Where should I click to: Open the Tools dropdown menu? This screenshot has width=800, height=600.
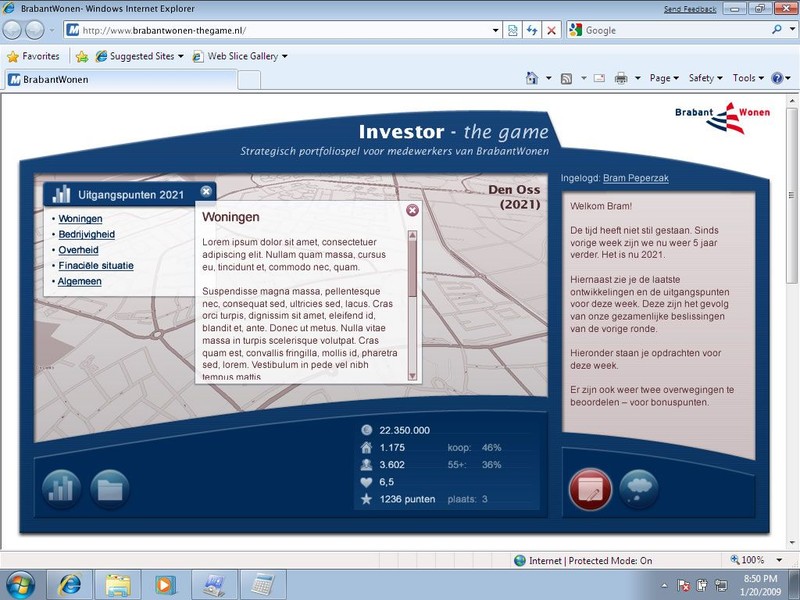748,78
